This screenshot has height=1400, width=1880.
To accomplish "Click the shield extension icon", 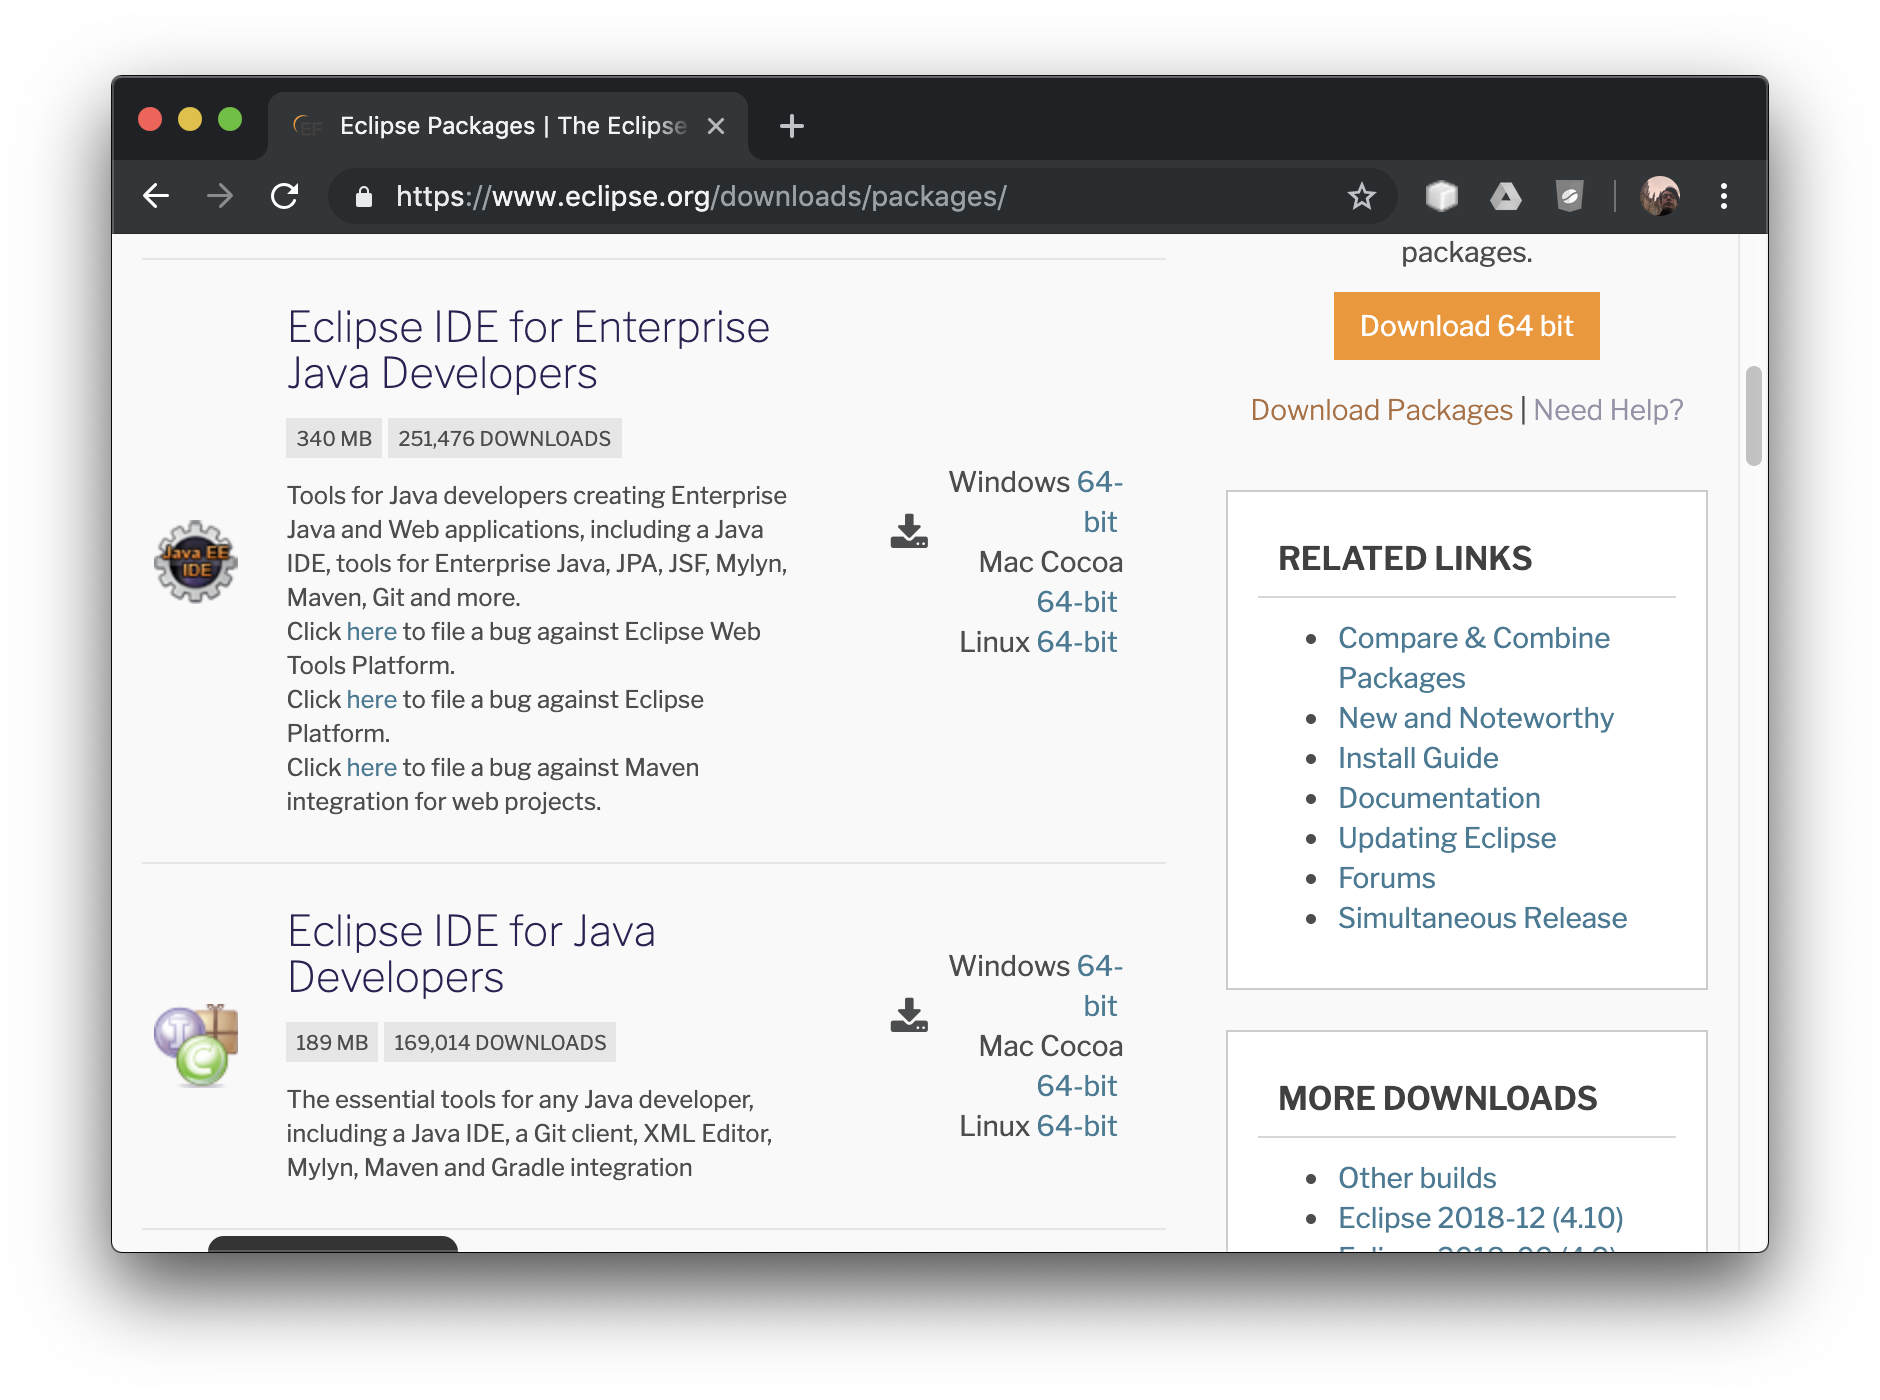I will coord(1569,196).
